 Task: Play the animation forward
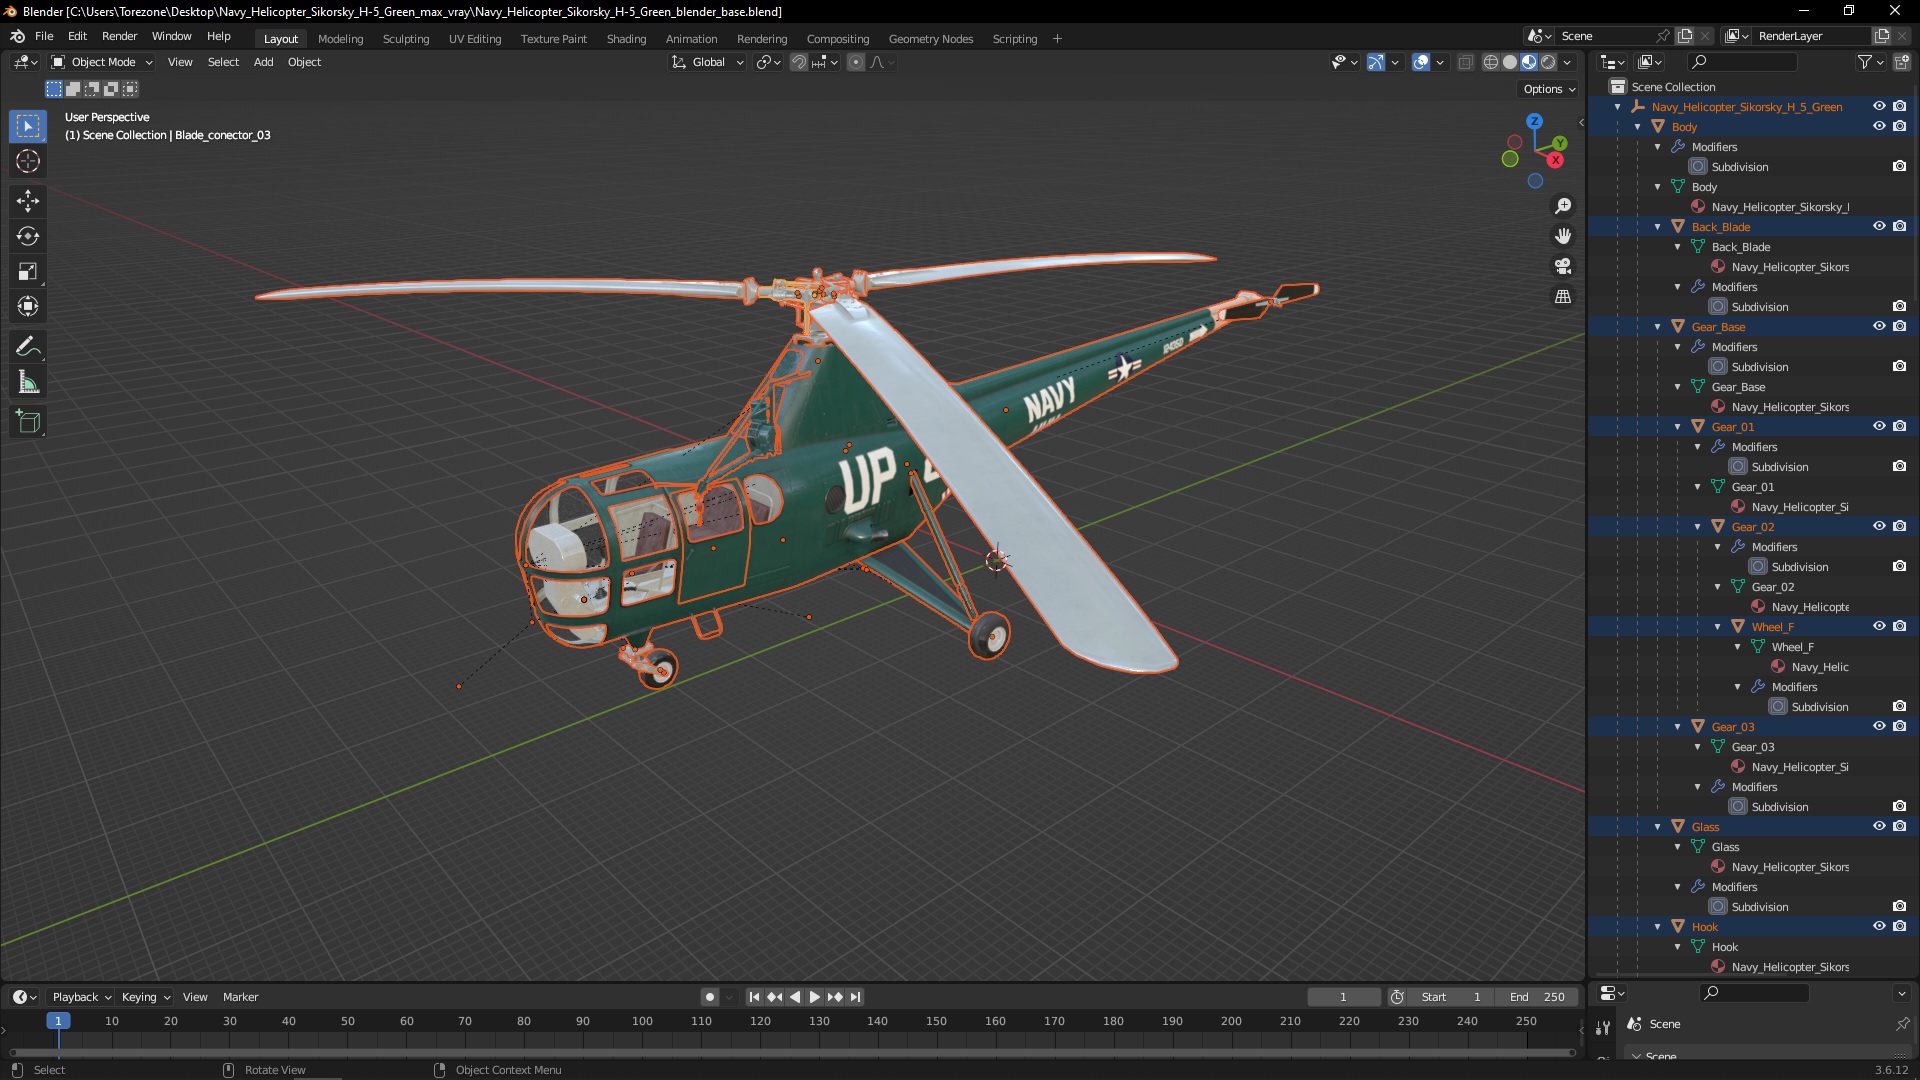point(814,997)
